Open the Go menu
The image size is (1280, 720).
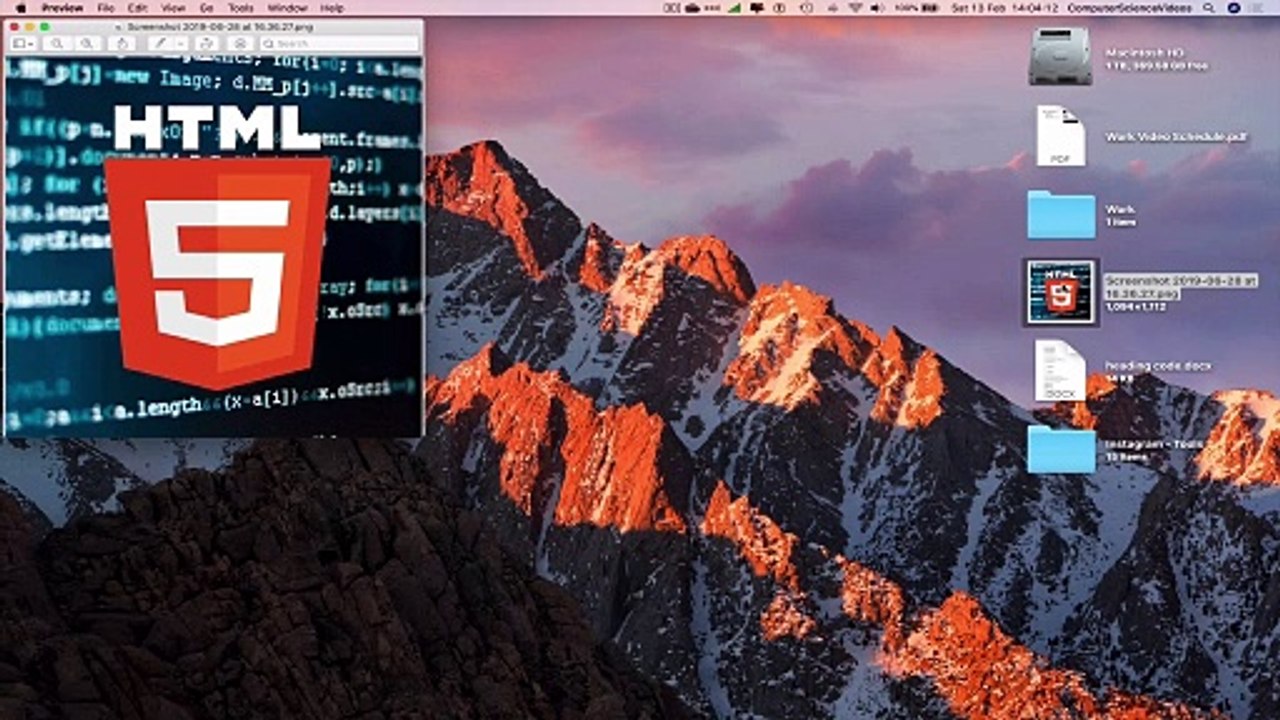point(206,8)
